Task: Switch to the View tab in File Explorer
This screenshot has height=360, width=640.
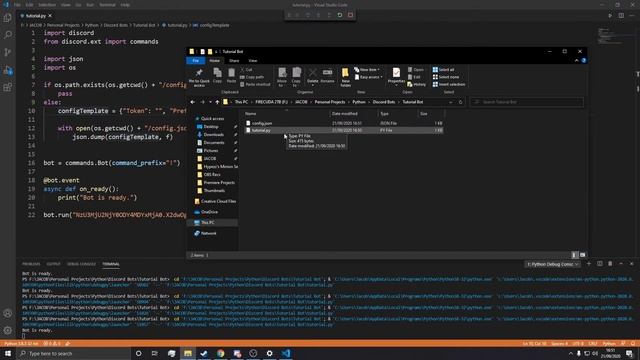Action: click(253, 60)
